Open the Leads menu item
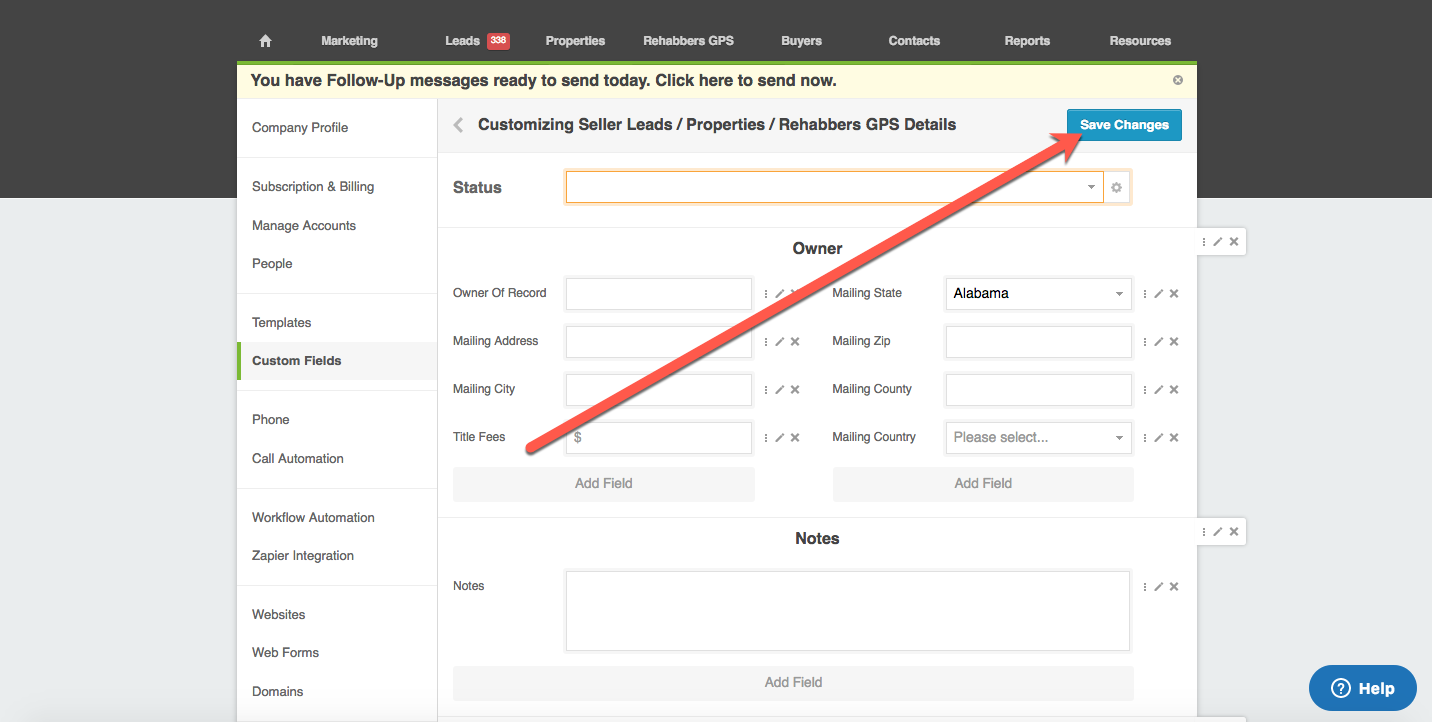The image size is (1432, 722). [463, 41]
